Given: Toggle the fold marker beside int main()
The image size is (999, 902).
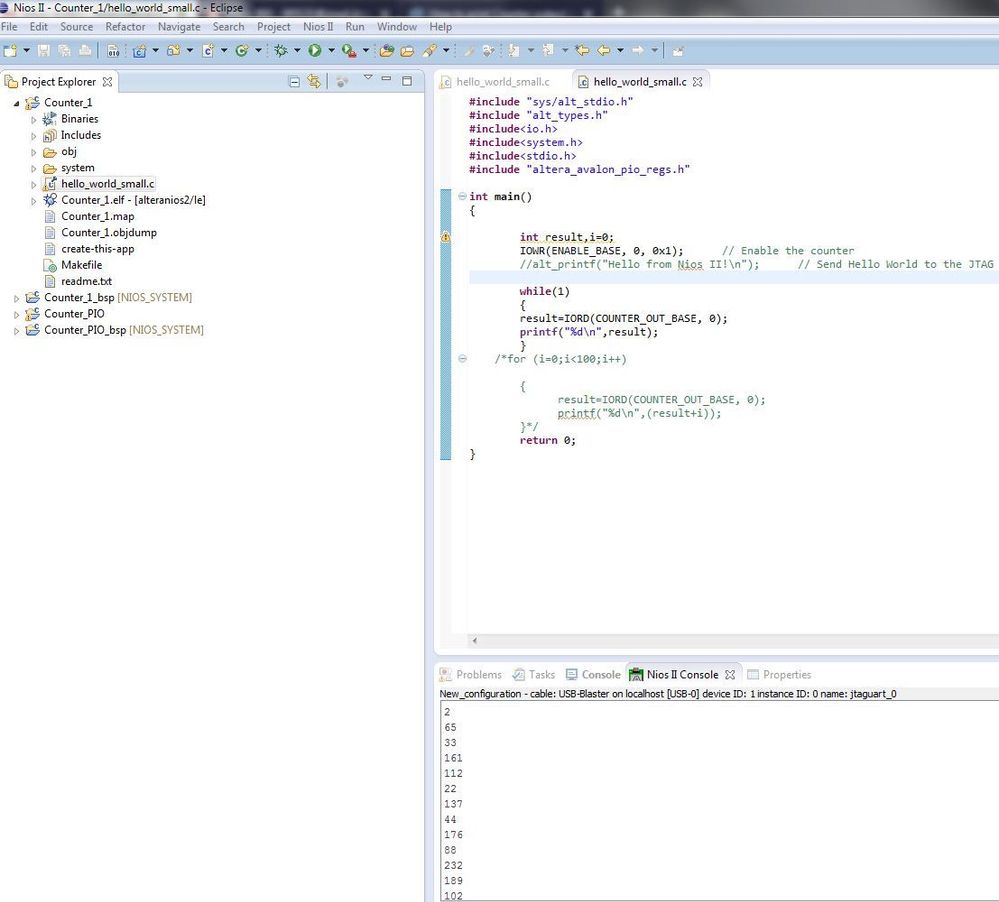Looking at the screenshot, I should (461, 197).
